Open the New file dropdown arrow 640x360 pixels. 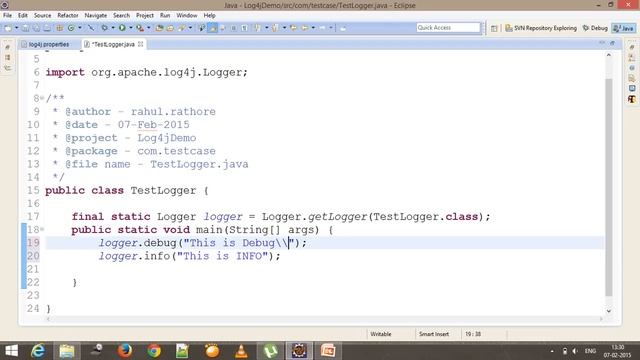pyautogui.click(x=17, y=28)
